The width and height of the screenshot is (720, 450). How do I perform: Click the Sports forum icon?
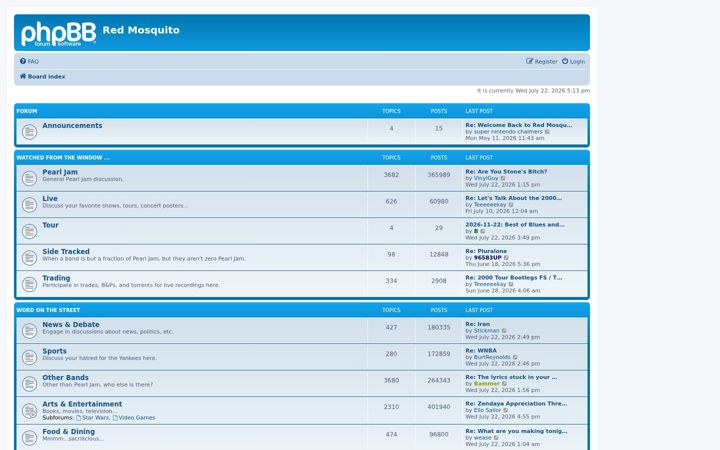pos(29,357)
